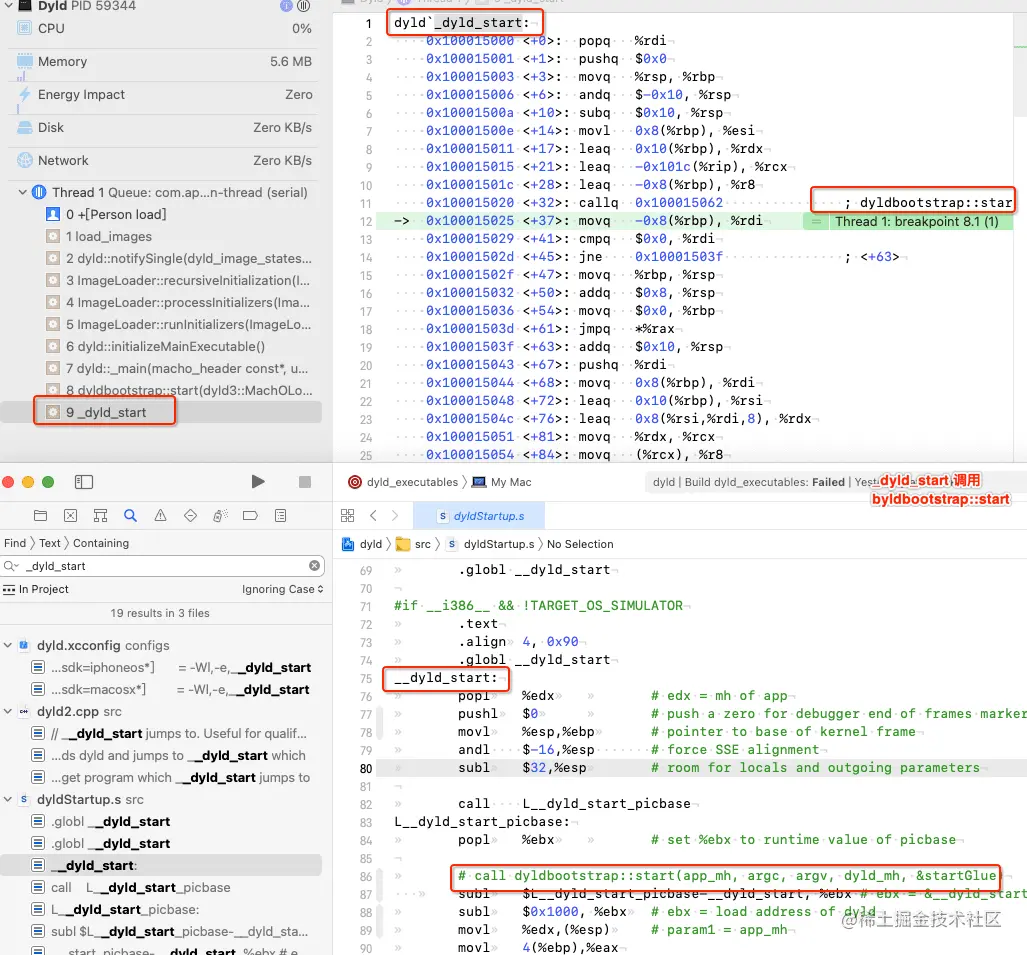This screenshot has height=955, width=1027.
Task: Go back in editor history
Action: pos(373,515)
